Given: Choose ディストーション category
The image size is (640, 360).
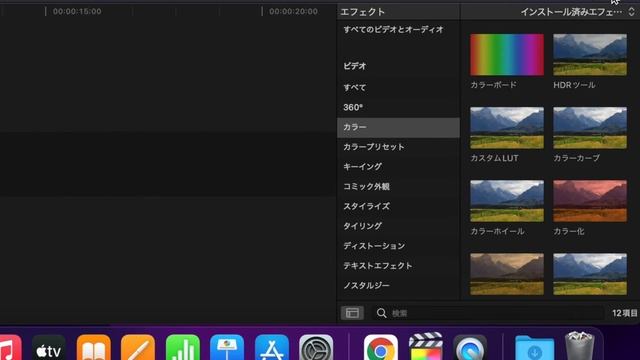Looking at the screenshot, I should 398,246.
